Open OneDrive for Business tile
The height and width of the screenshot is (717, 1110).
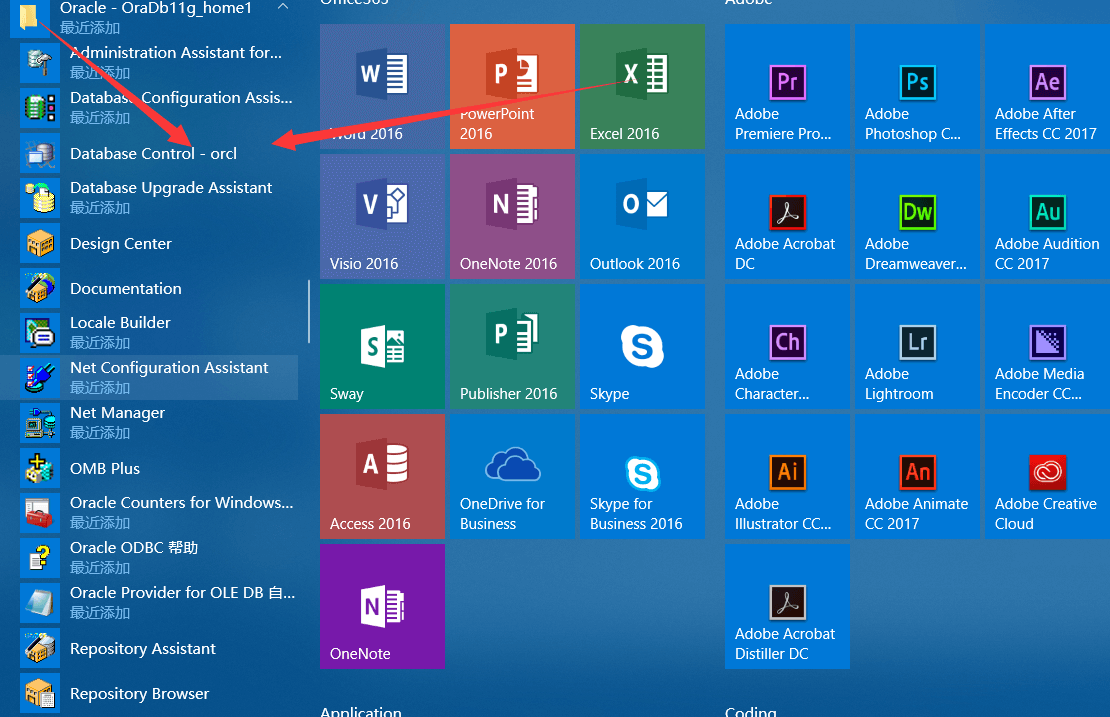[513, 476]
